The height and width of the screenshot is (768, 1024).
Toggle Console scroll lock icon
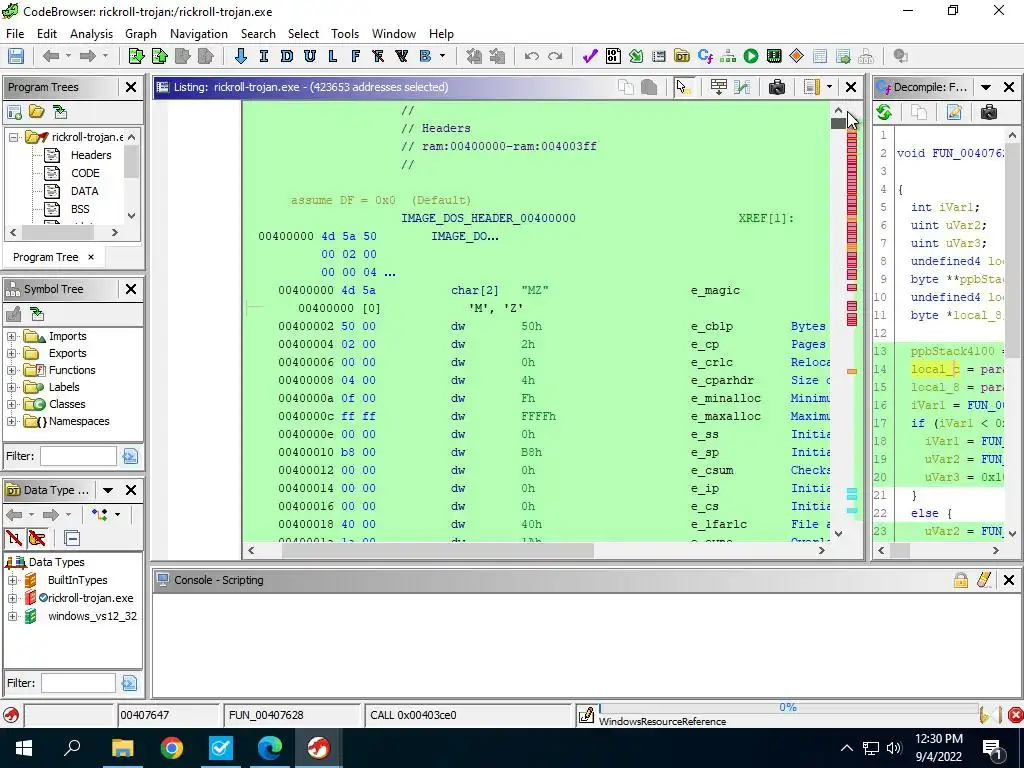960,580
